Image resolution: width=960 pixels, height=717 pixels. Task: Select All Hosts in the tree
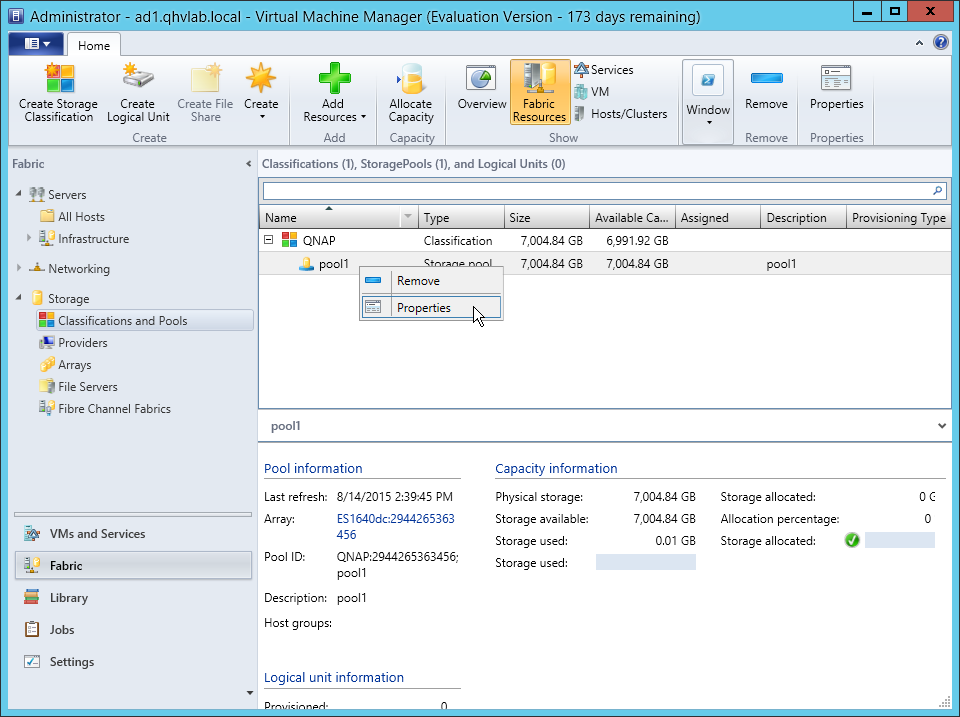tap(81, 216)
